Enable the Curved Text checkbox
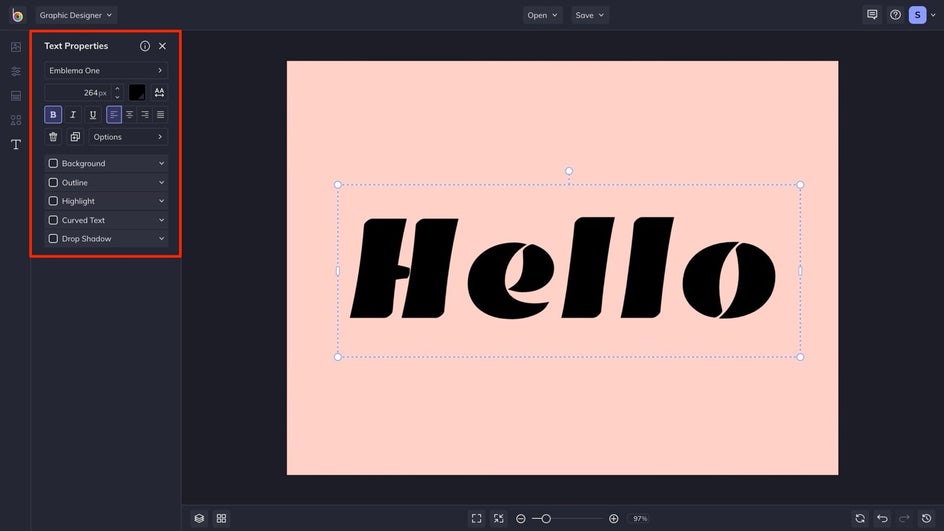The height and width of the screenshot is (531, 944). pyautogui.click(x=53, y=220)
